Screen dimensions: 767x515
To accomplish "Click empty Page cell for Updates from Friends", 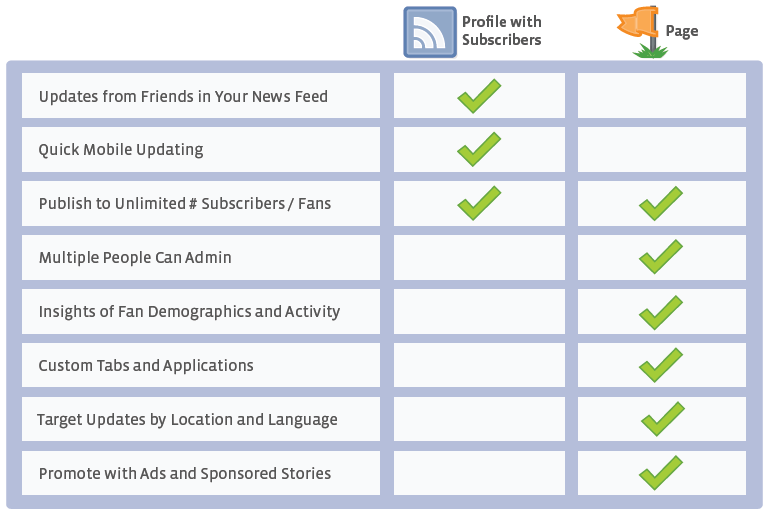I will tap(662, 95).
